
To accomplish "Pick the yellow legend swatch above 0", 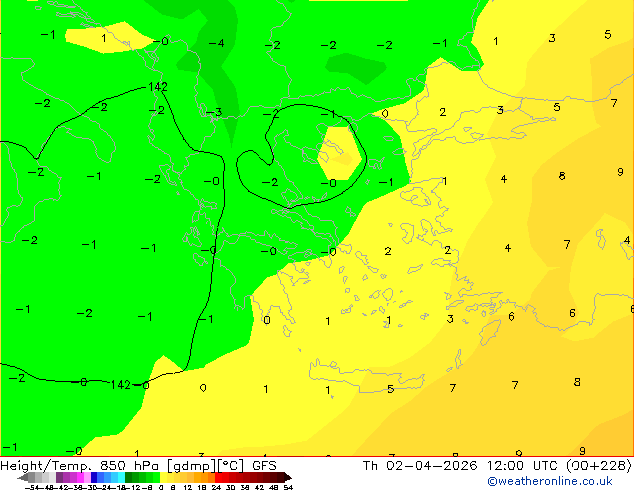I will point(163,477).
